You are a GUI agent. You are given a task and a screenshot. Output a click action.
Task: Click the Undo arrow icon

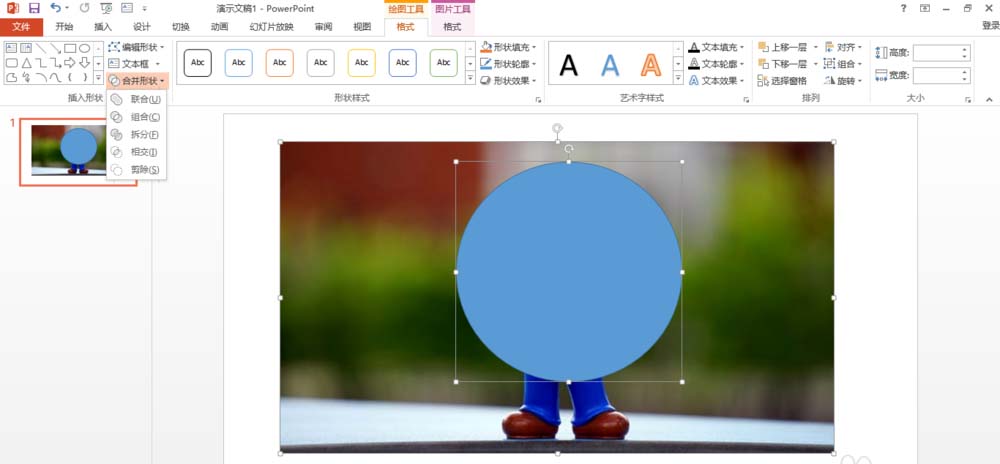point(55,8)
